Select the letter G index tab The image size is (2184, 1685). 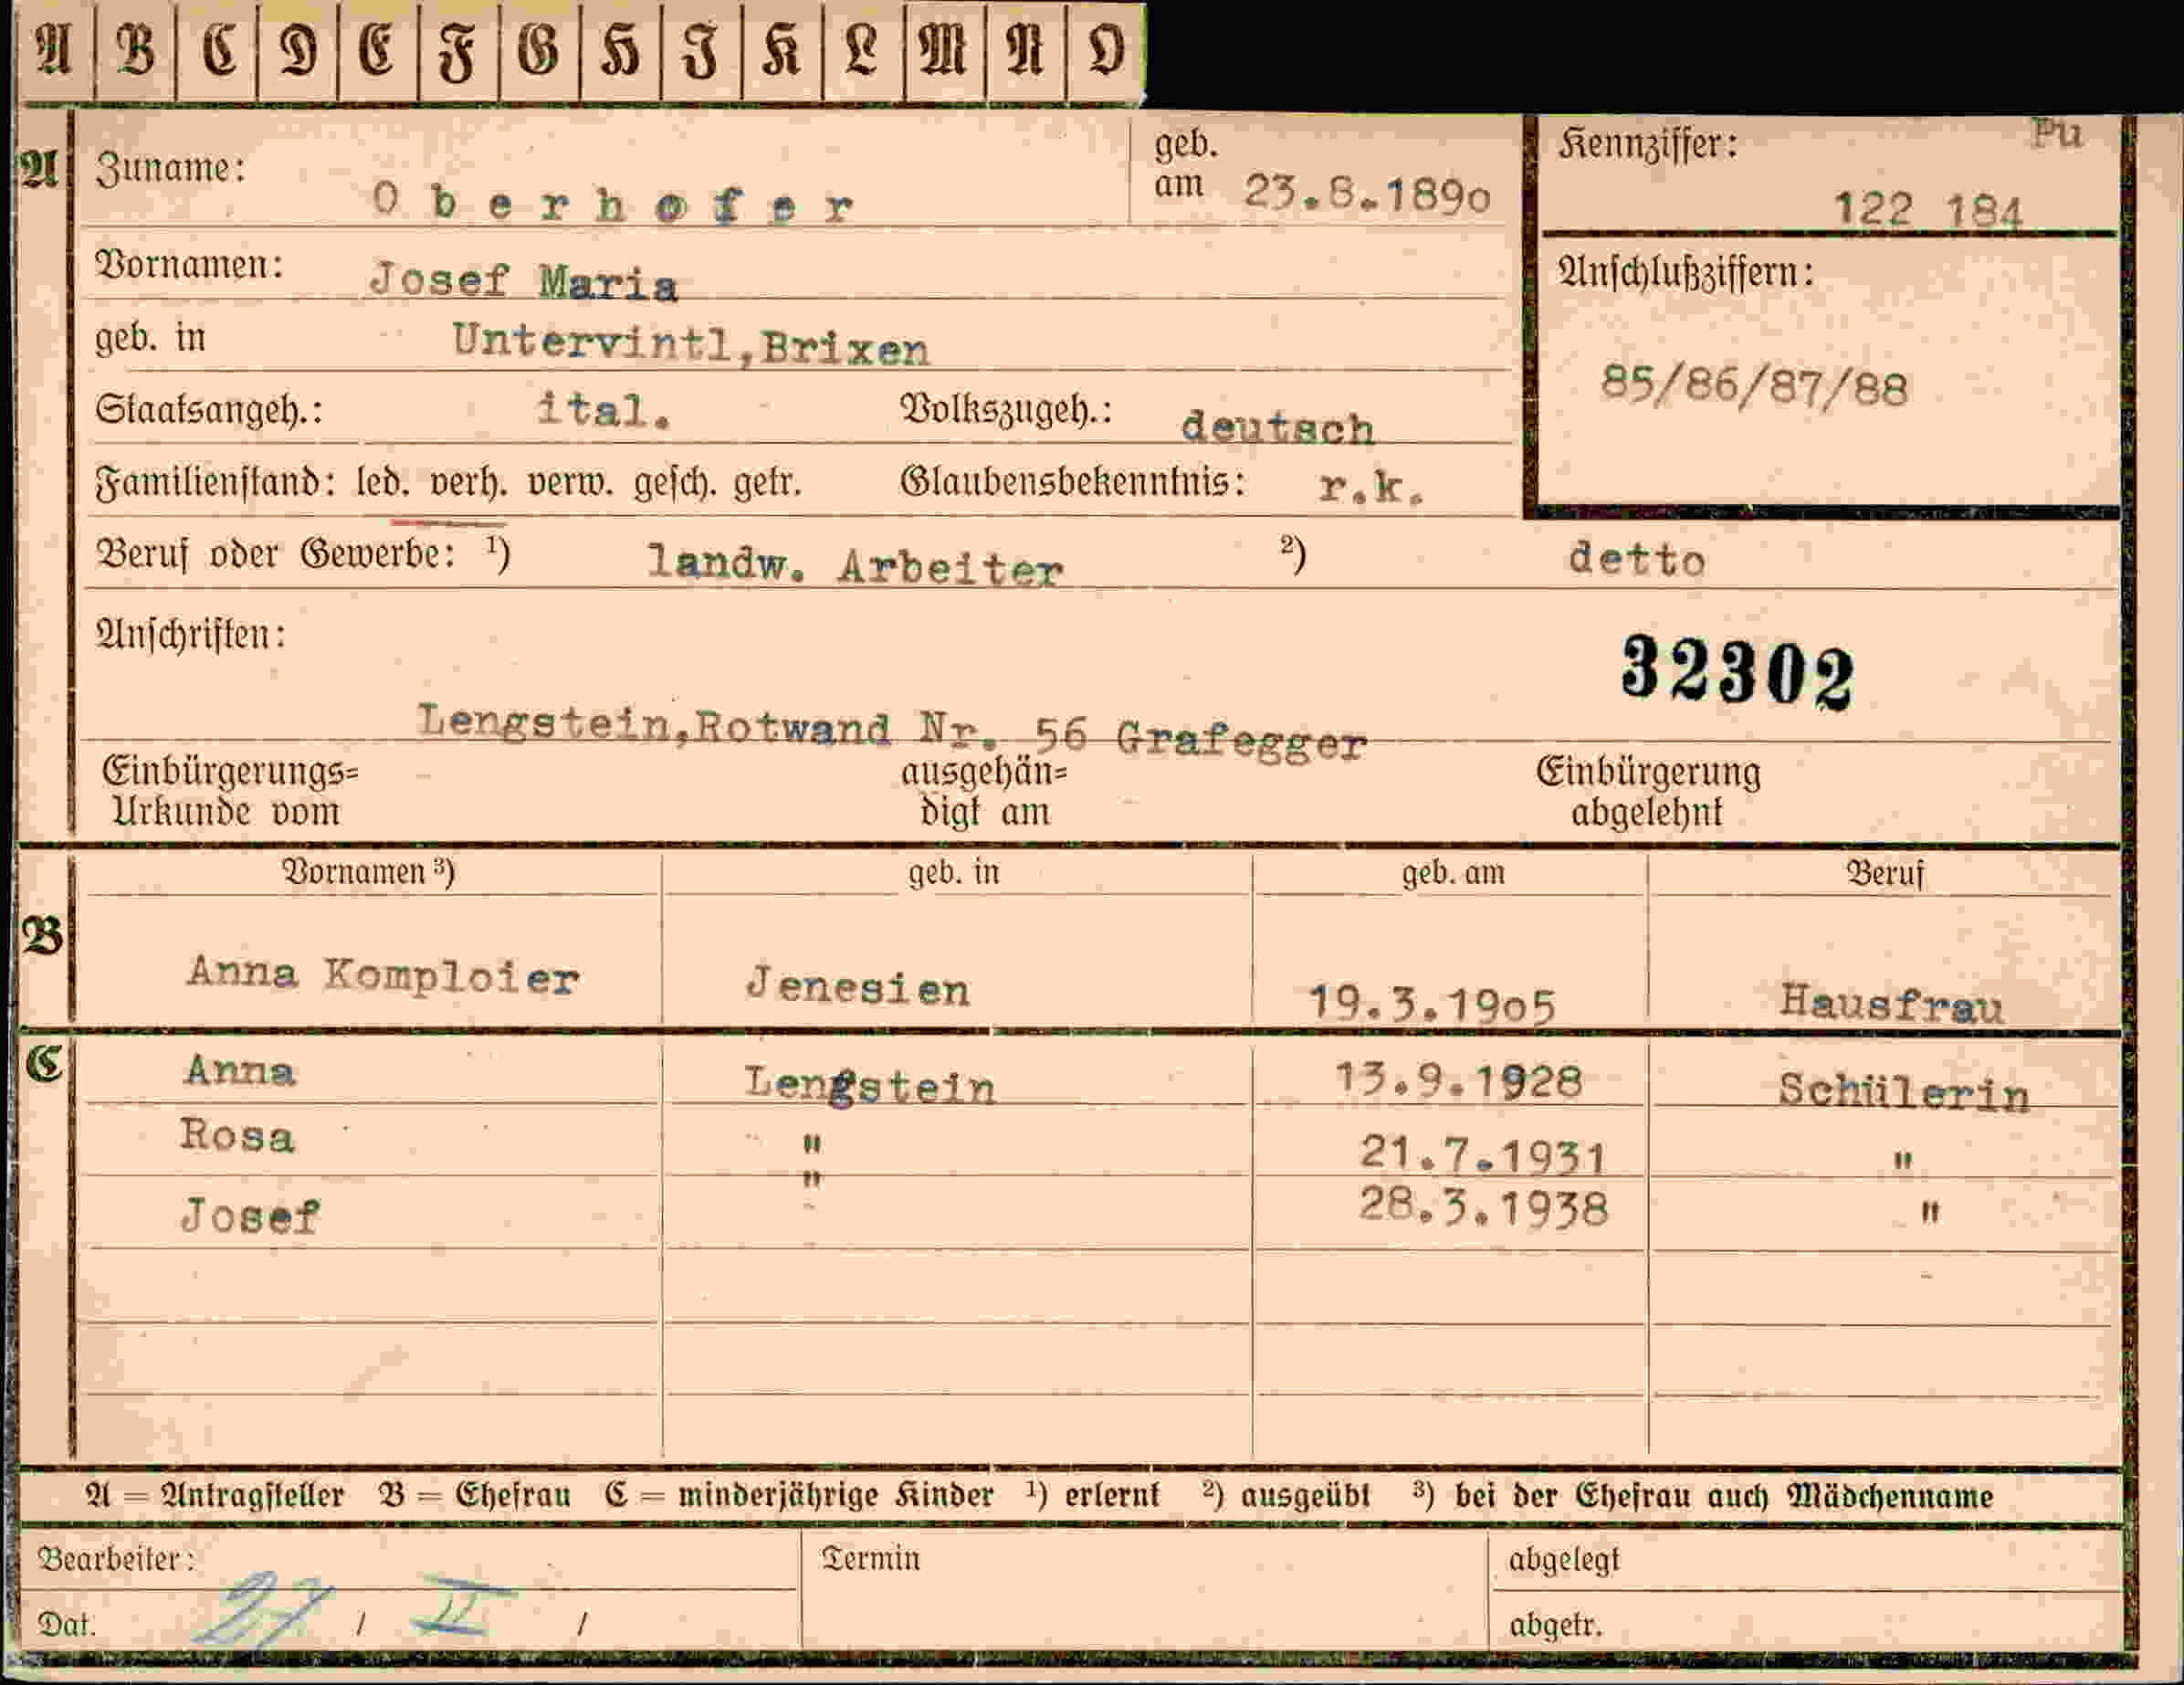click(539, 50)
